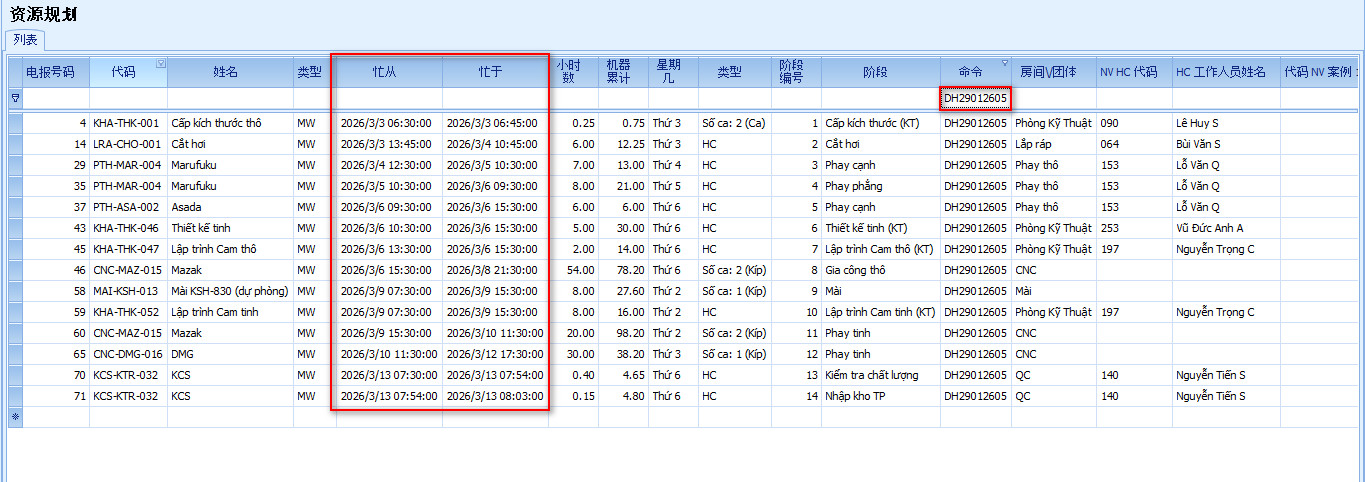Select the LRA-CHO-001 code cell
Viewport: 1365px width, 482px height.
127,144
